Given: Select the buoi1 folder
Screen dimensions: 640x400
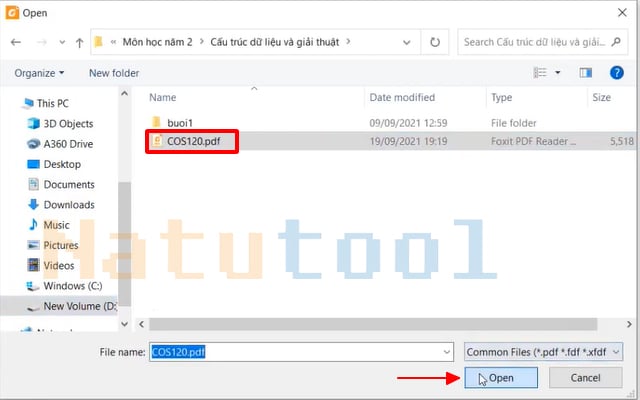Looking at the screenshot, I should pos(180,123).
